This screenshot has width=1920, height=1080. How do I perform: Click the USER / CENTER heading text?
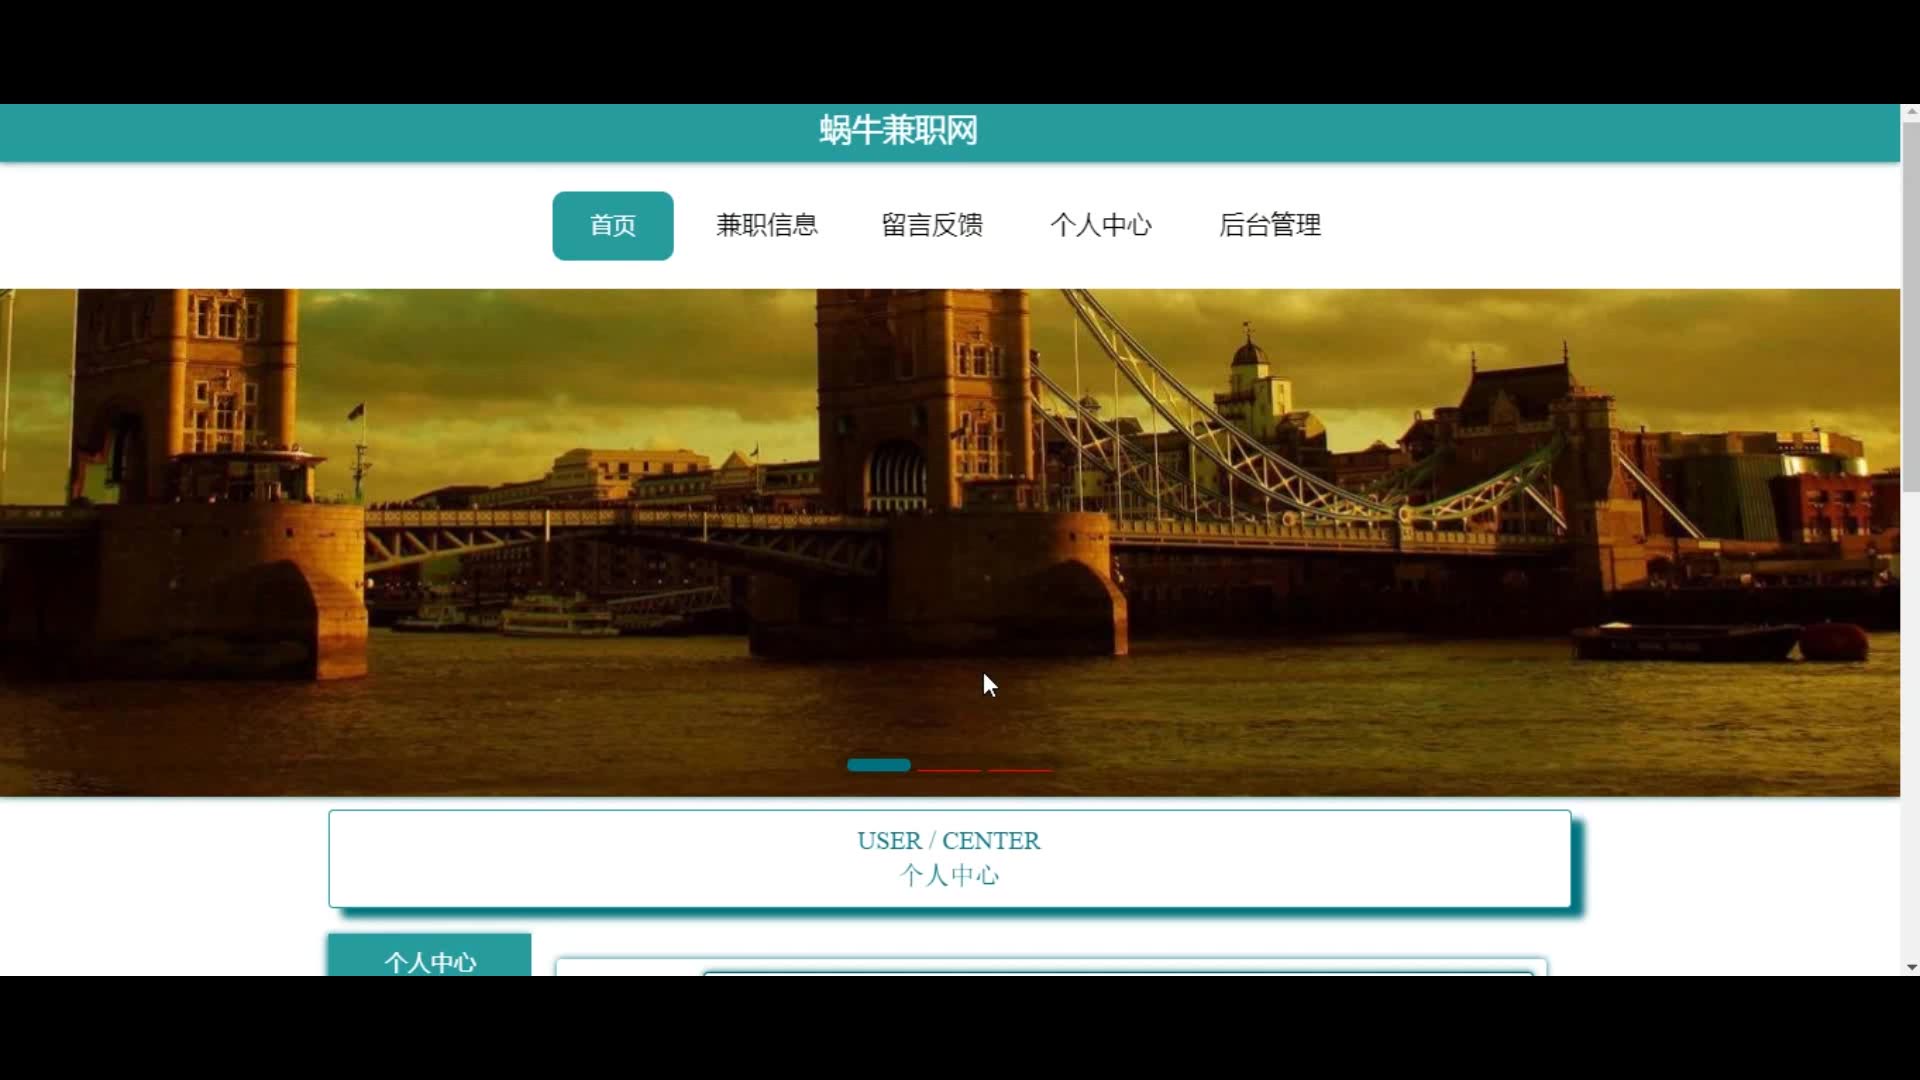948,841
